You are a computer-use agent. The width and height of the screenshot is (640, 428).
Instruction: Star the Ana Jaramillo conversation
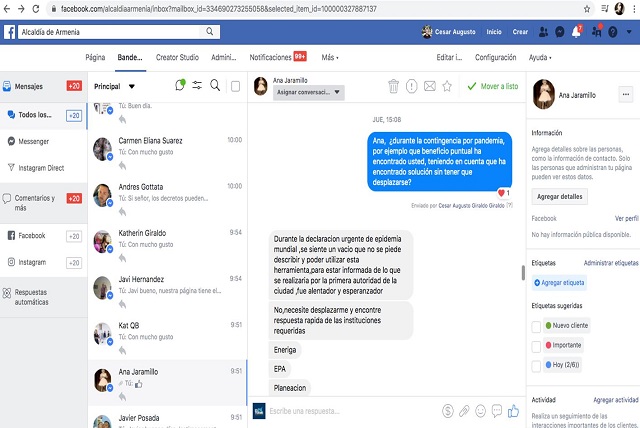click(447, 86)
